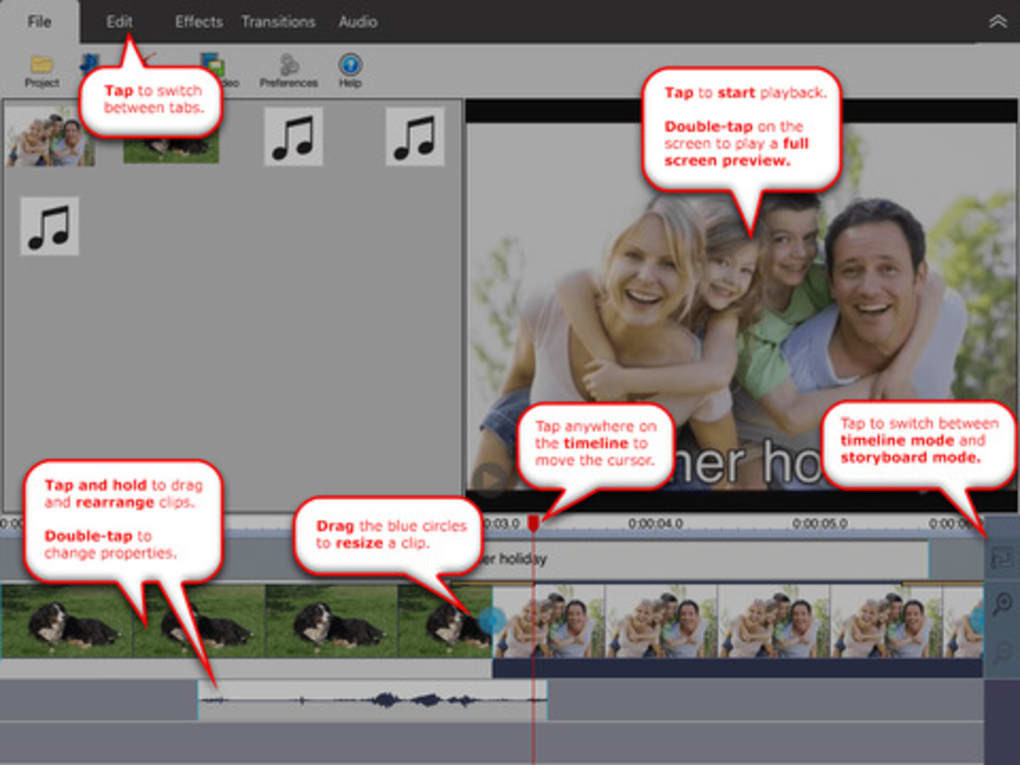Click the blue Help icon
This screenshot has width=1020, height=765.
pos(350,71)
